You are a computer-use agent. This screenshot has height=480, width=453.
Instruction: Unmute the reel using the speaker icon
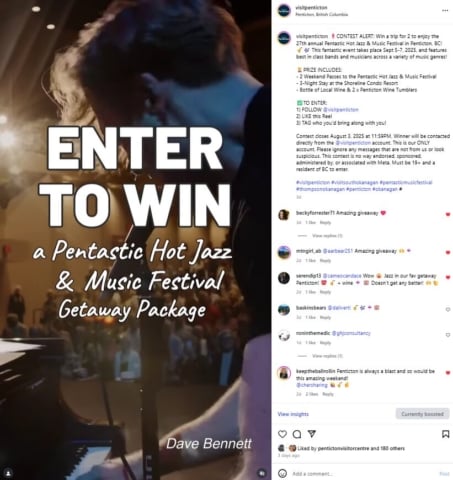(x=262, y=473)
